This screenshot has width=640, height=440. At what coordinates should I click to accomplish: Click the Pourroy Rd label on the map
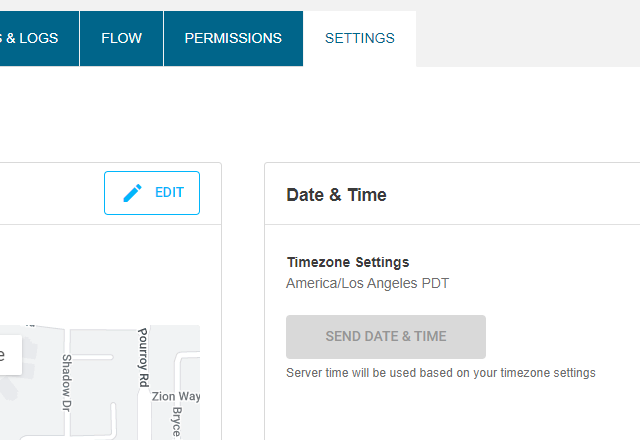tap(143, 357)
